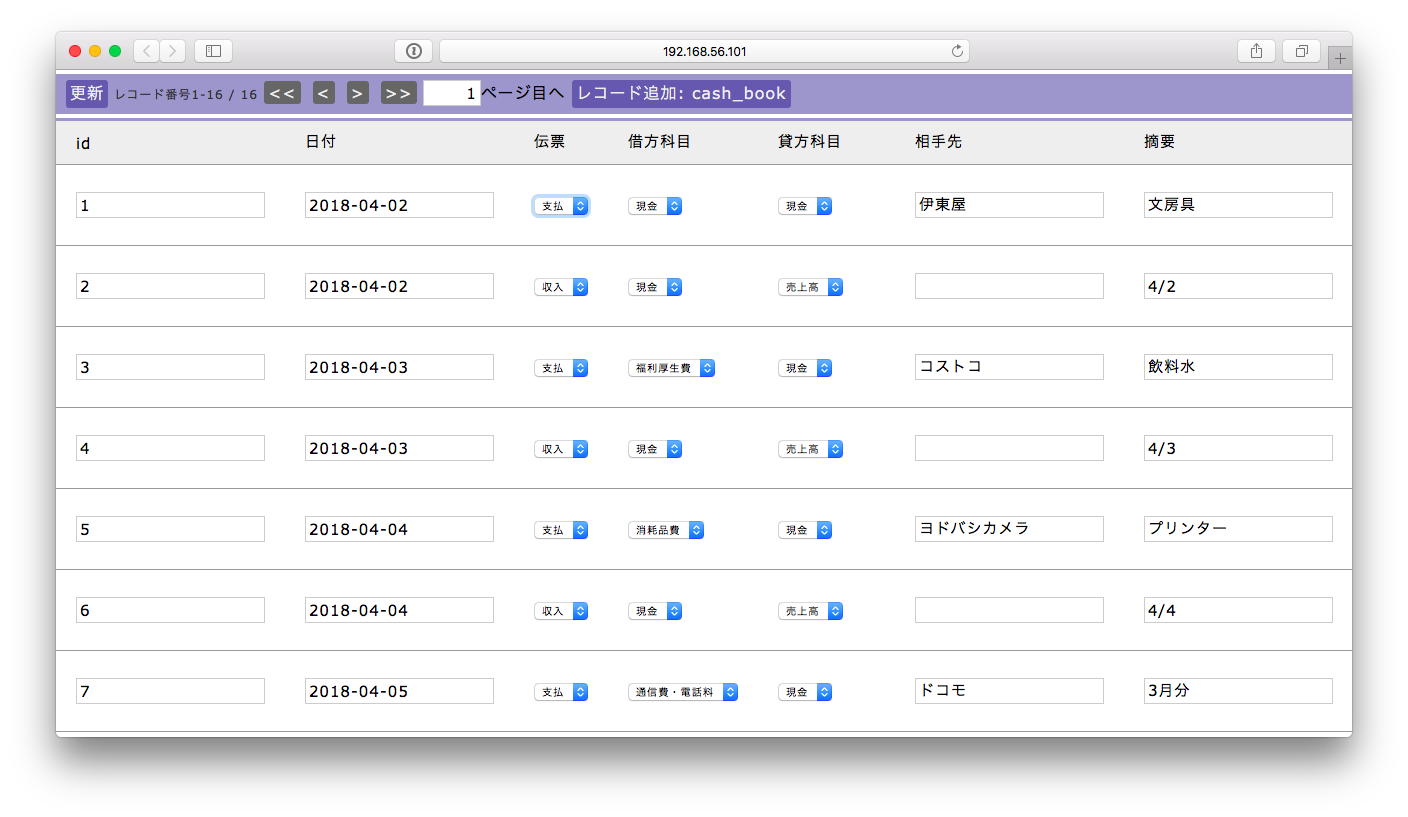Click the 貸方科目 column header

pyautogui.click(x=809, y=142)
